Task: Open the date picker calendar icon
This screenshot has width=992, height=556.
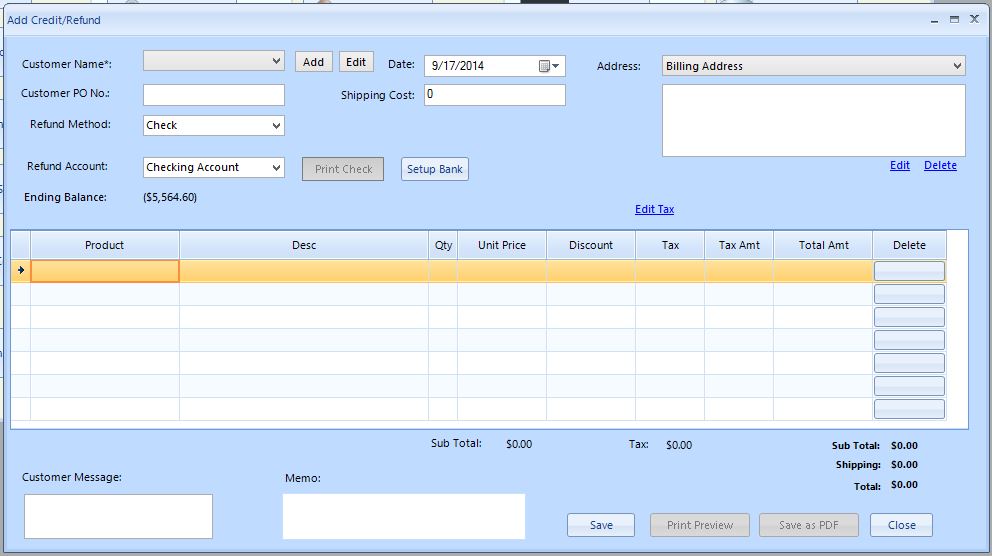Action: click(x=549, y=66)
